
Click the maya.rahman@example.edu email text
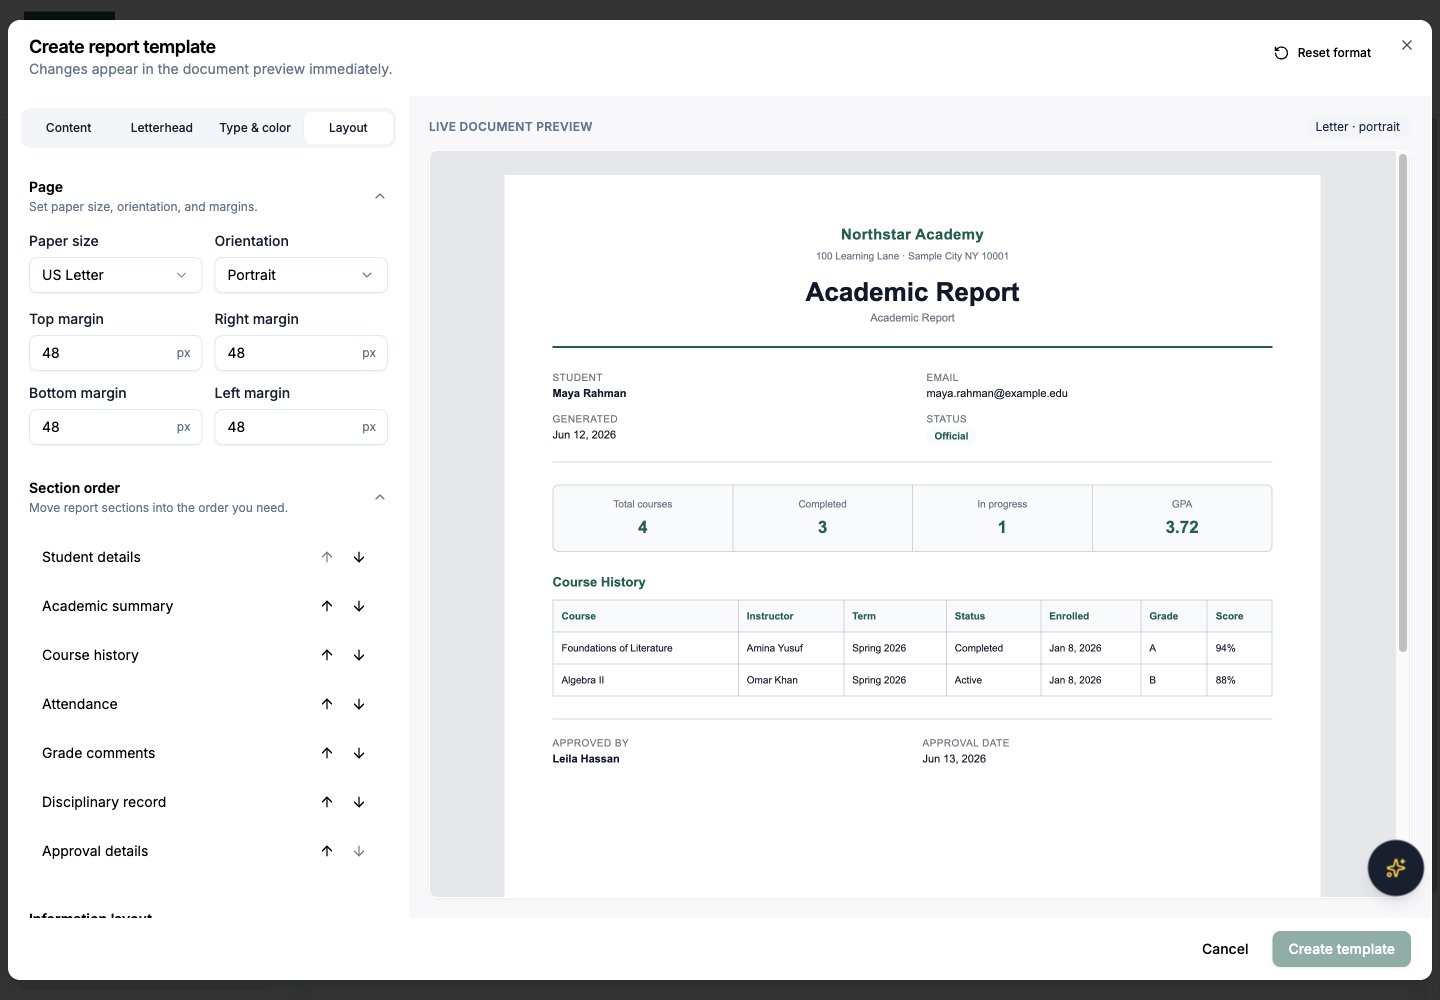[997, 393]
